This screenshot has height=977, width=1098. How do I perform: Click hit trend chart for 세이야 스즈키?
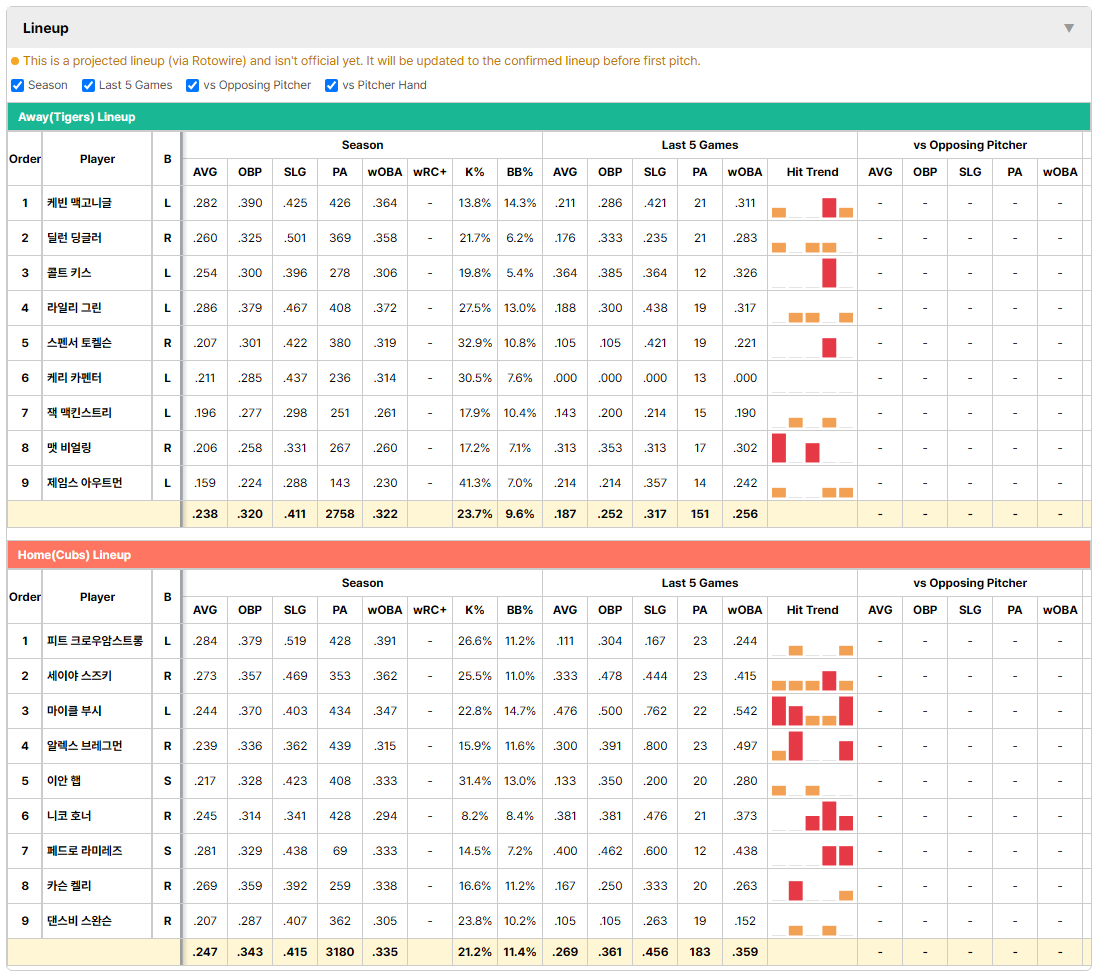point(812,676)
